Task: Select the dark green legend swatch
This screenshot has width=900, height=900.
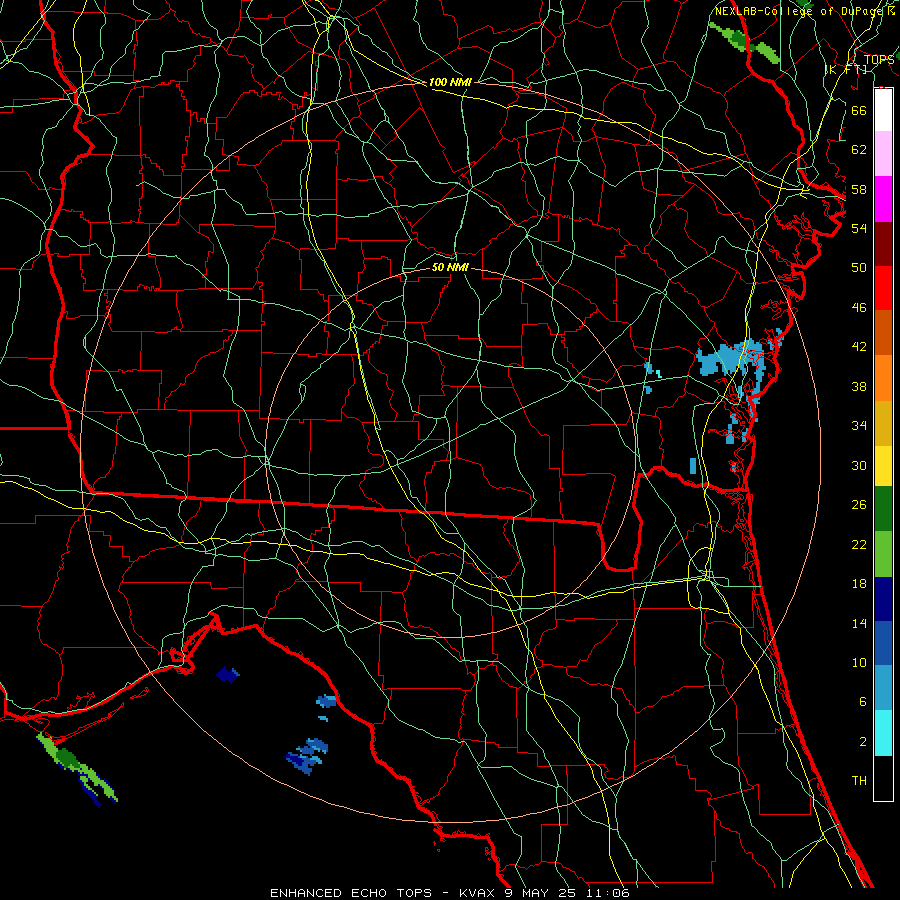Action: coord(883,509)
